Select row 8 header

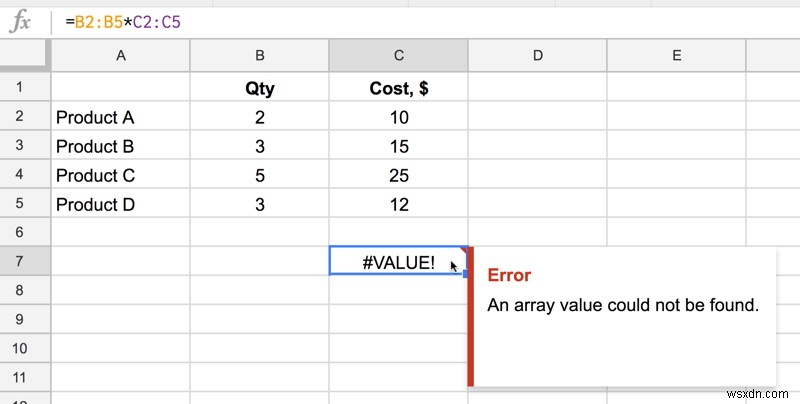click(x=26, y=290)
